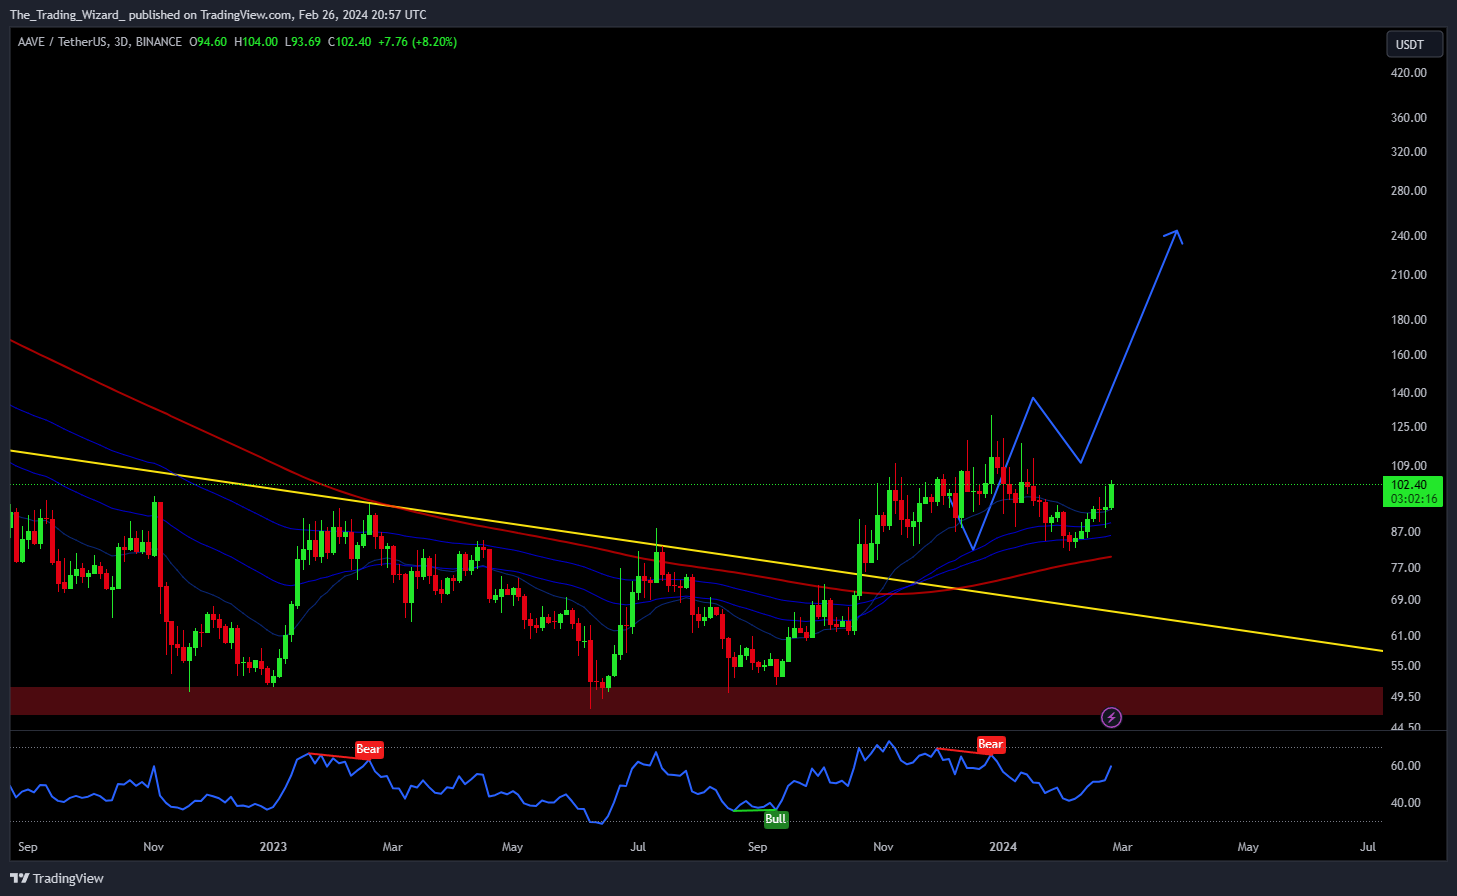The height and width of the screenshot is (896, 1457).
Task: Click the 125.00 price axis label
Action: (x=1408, y=427)
